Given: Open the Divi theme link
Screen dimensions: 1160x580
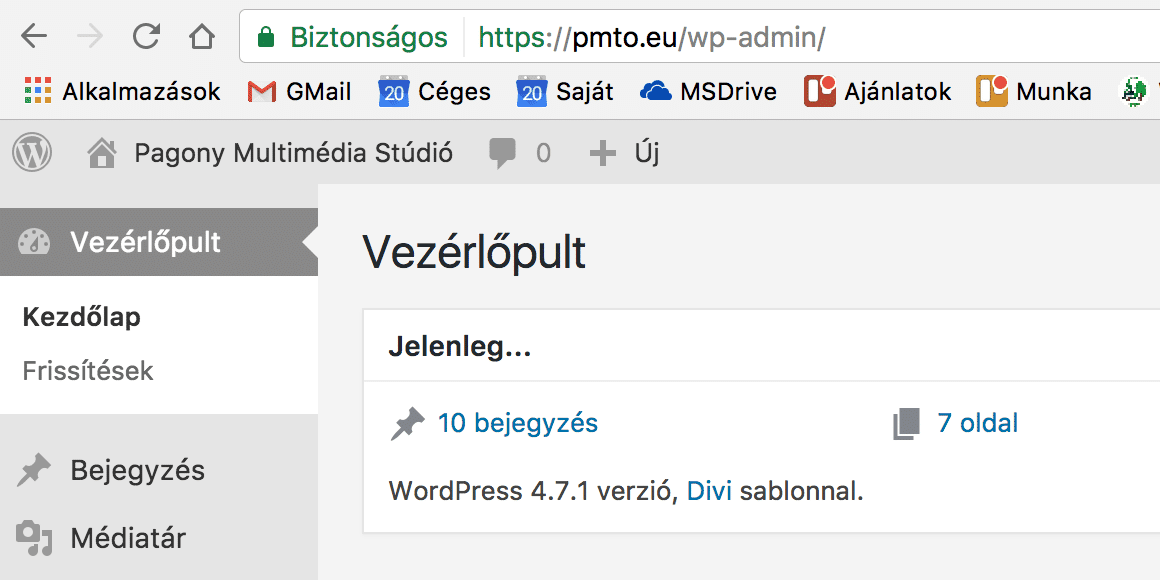Looking at the screenshot, I should coord(709,491).
